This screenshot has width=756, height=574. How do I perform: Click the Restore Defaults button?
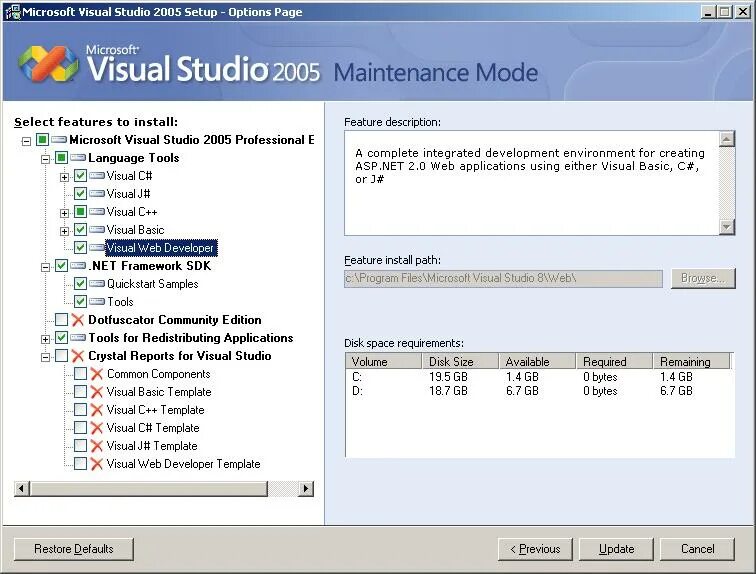pyautogui.click(x=74, y=549)
